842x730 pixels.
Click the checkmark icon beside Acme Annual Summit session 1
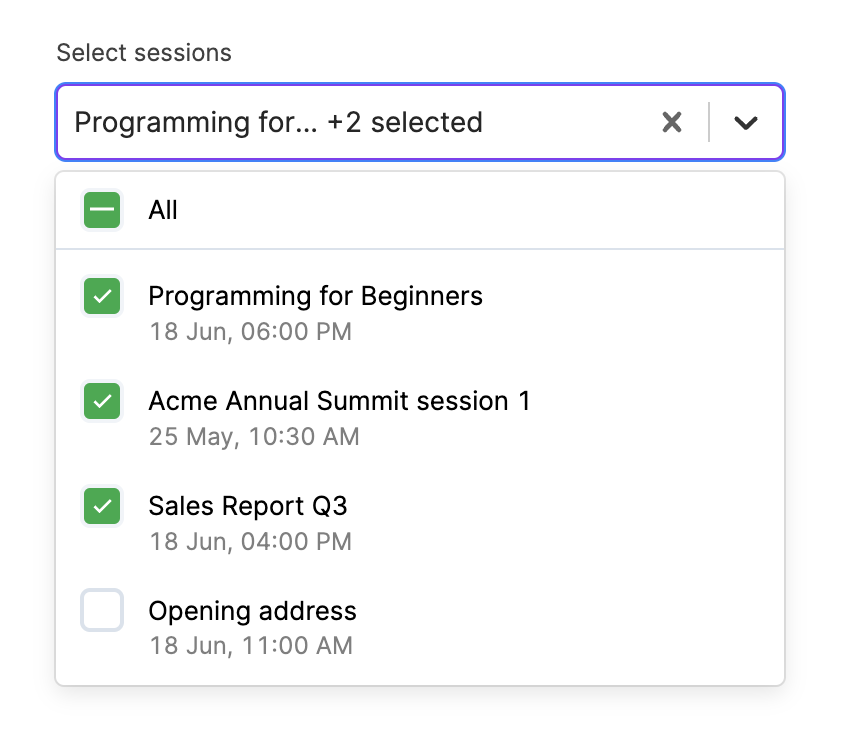coord(101,401)
